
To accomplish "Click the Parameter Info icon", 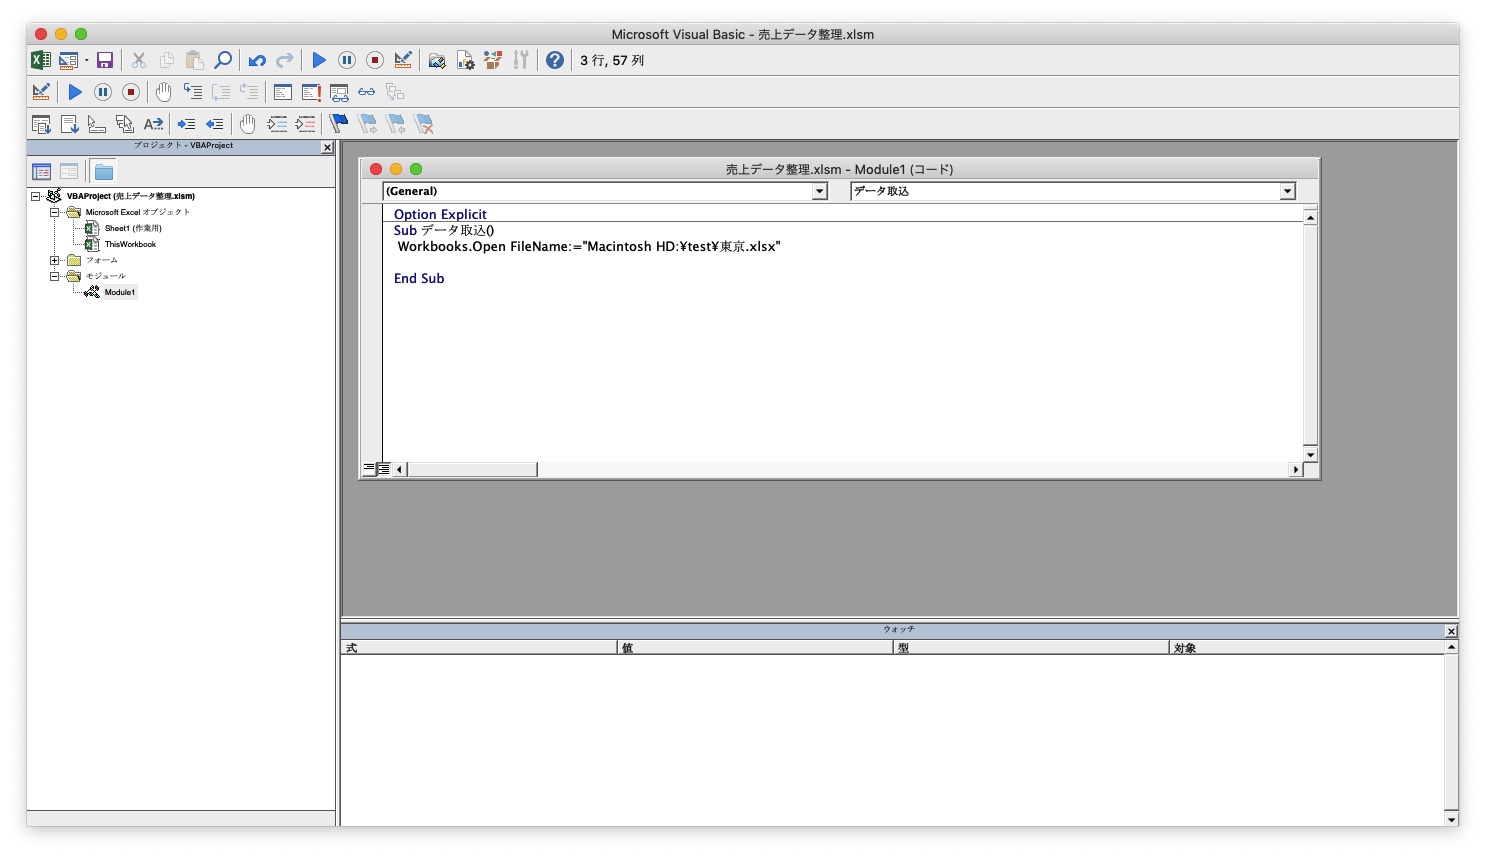I will tap(125, 124).
